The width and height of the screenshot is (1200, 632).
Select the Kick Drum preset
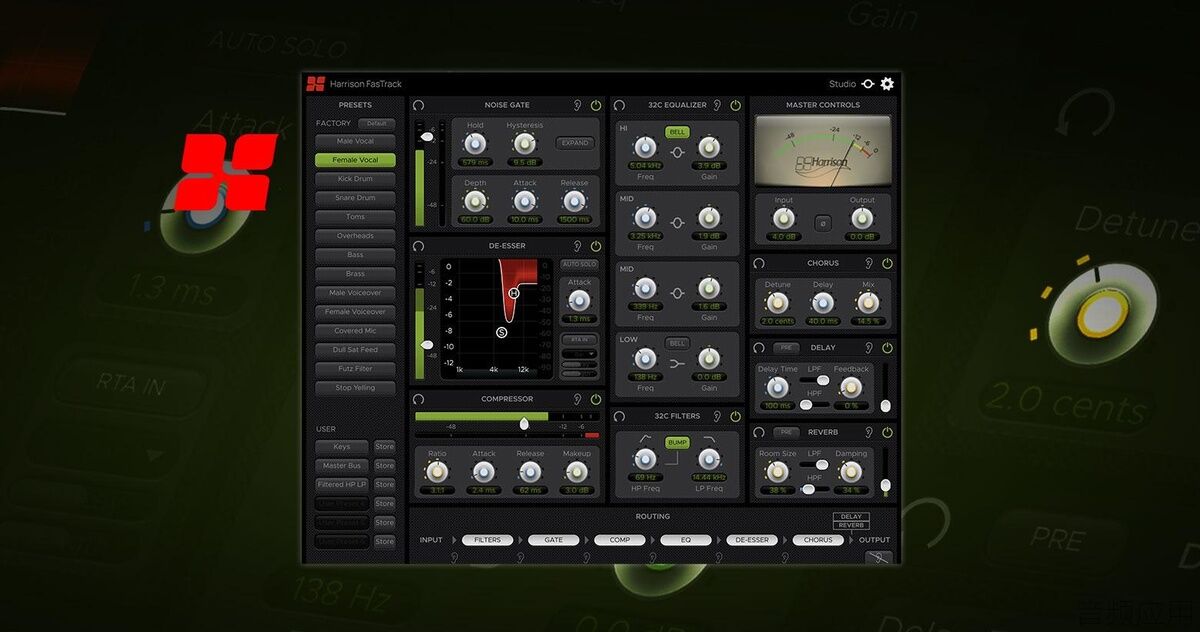(355, 179)
